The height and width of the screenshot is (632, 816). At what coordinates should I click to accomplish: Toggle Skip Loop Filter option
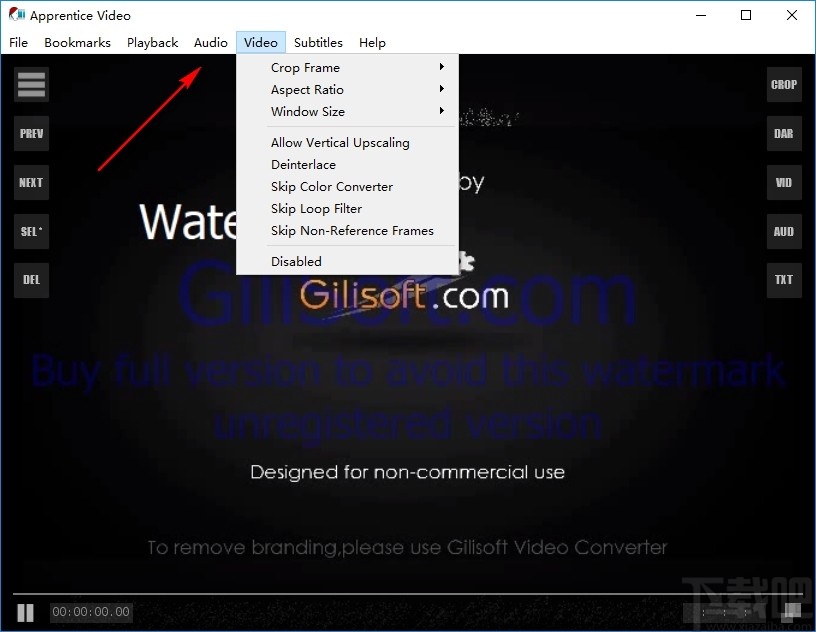[347, 208]
